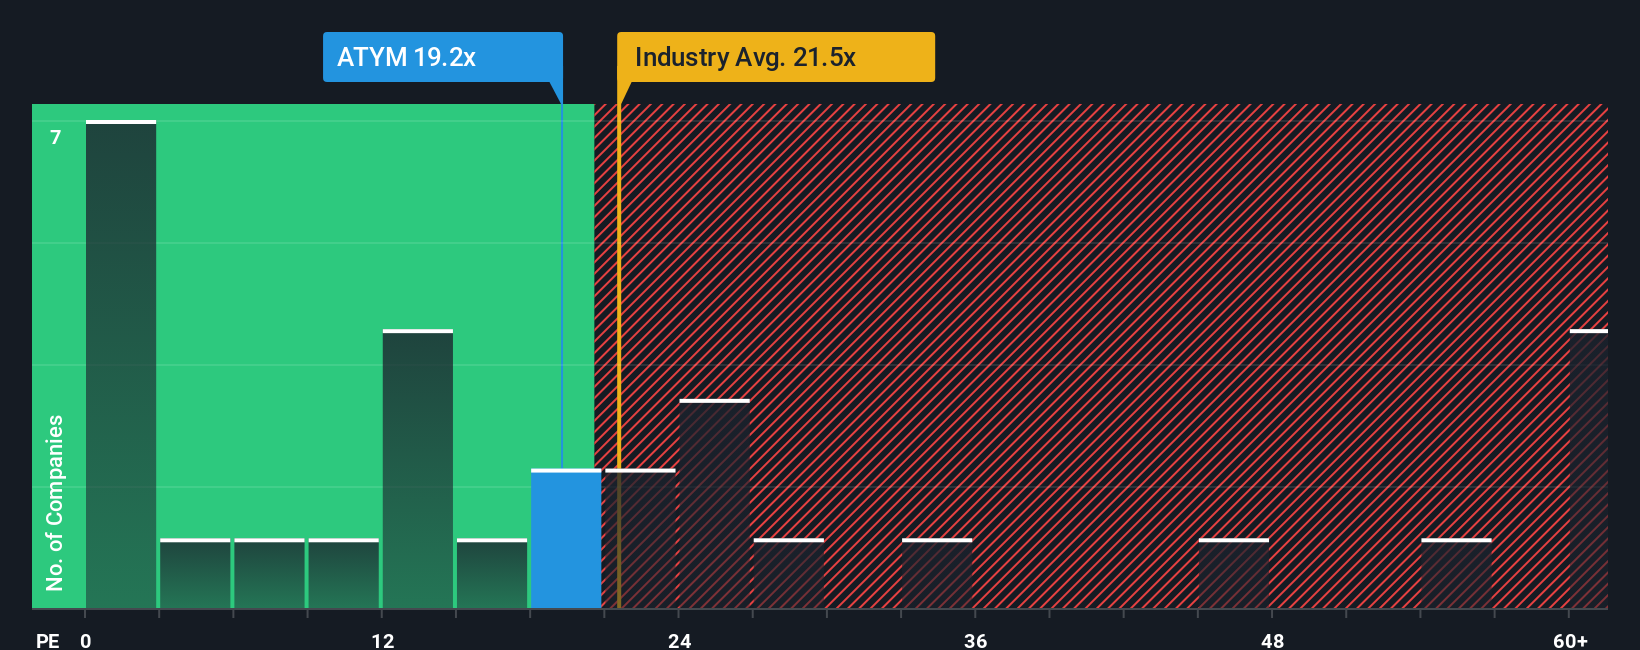The width and height of the screenshot is (1640, 650).
Task: Click the bar at PE 60+
Action: (1589, 468)
